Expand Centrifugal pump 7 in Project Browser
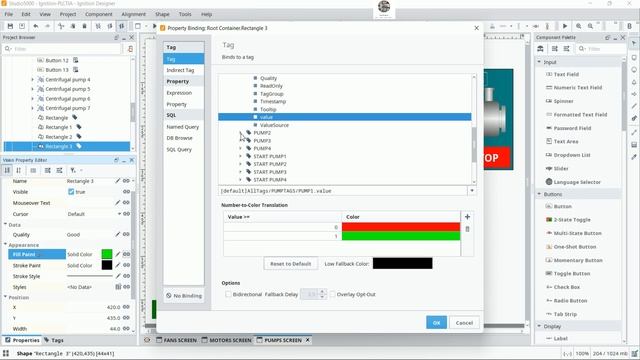 [x=33, y=108]
